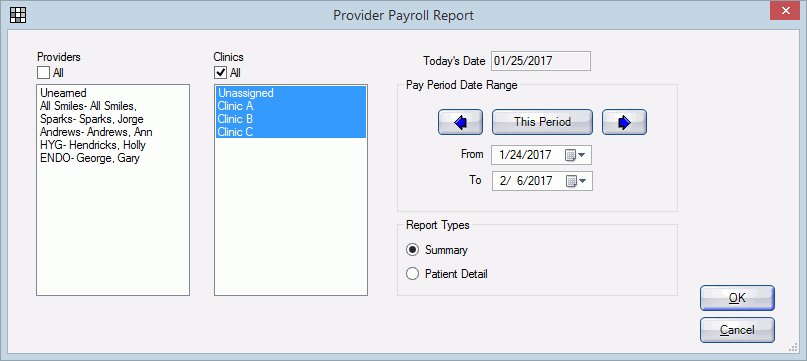Image resolution: width=807 pixels, height=361 pixels.
Task: Select Unassigned in Clinics list
Action: [x=291, y=93]
